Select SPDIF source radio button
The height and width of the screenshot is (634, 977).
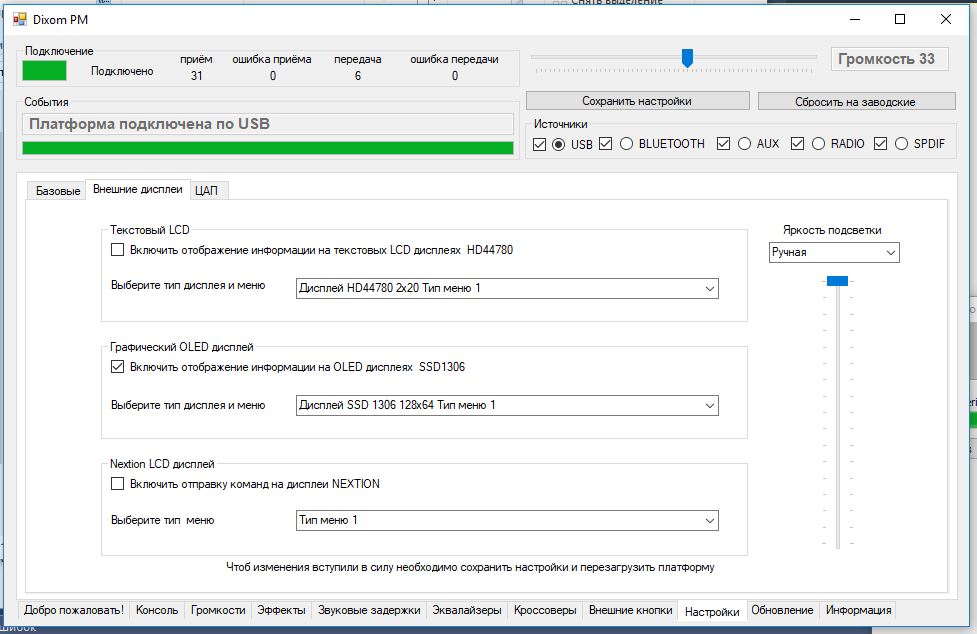(x=901, y=144)
